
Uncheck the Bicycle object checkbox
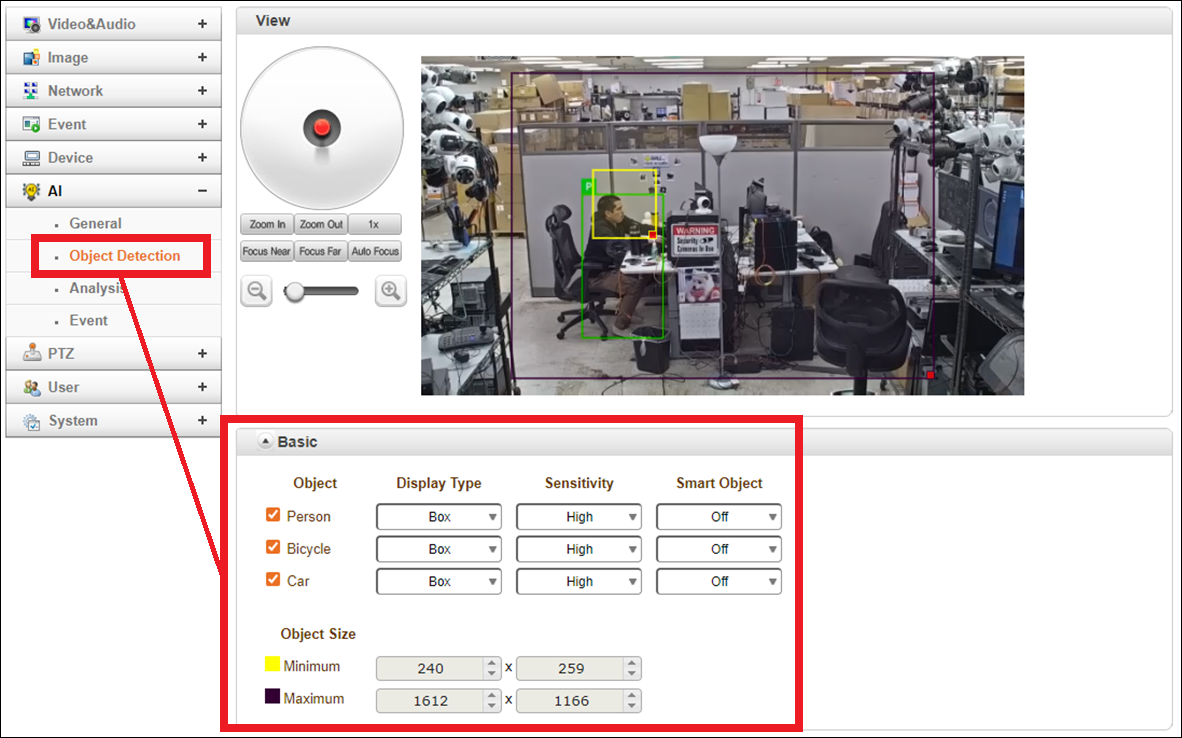click(x=273, y=547)
